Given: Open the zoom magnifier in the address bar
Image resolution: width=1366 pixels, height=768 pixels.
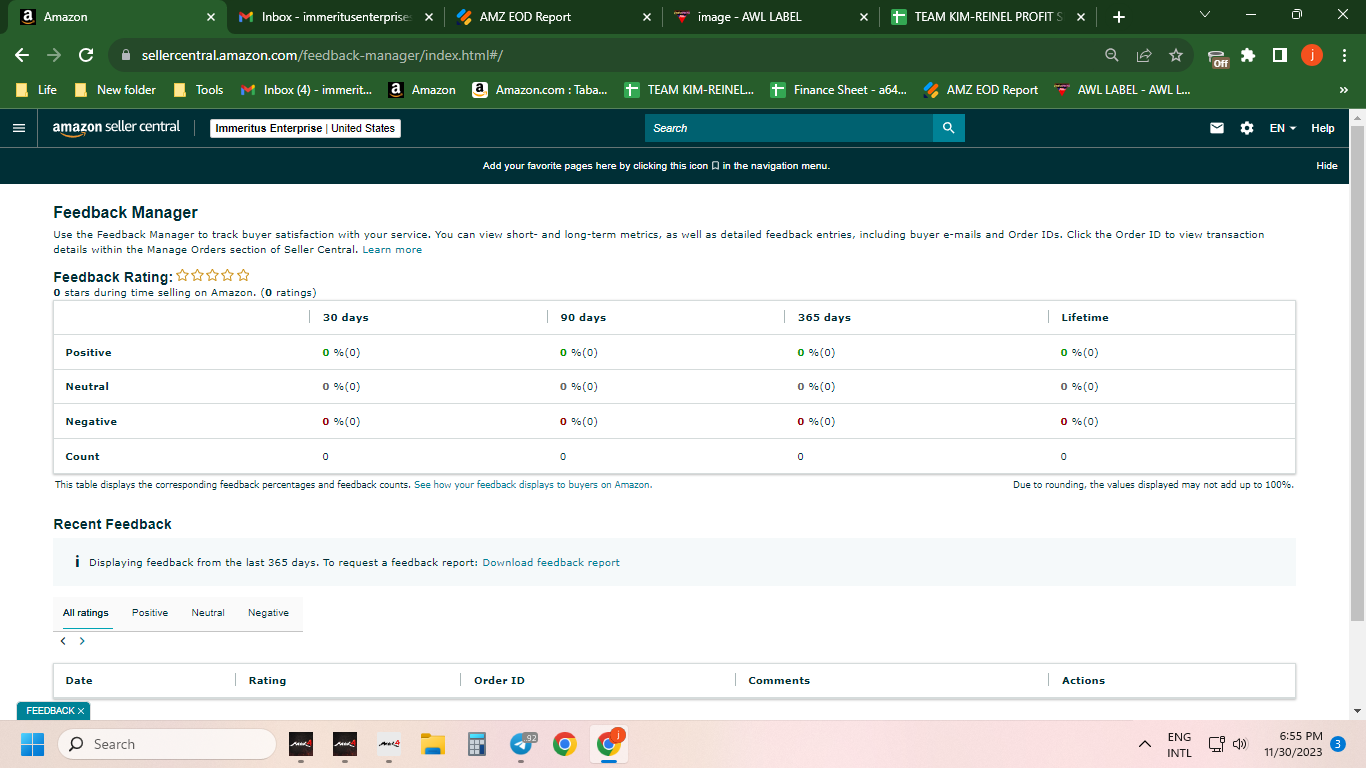Looking at the screenshot, I should (x=1112, y=55).
